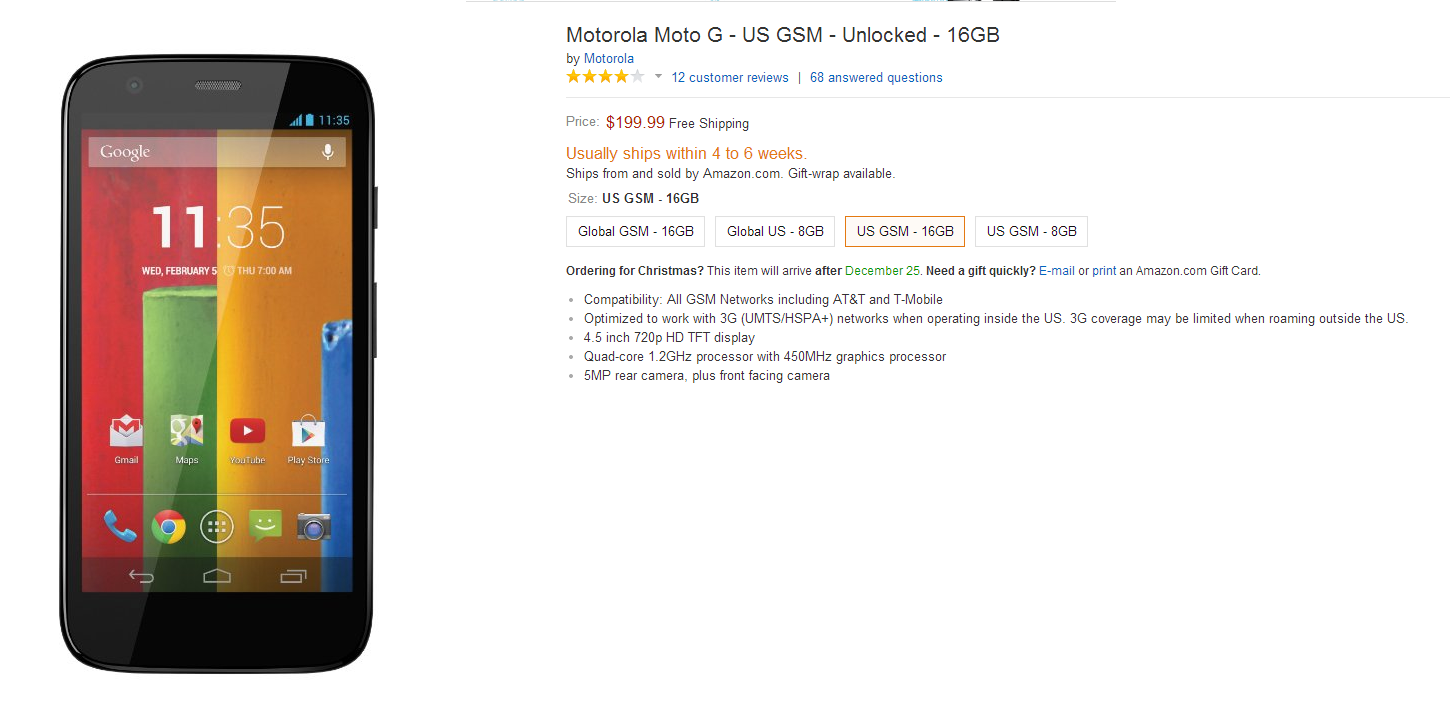Screen dimensions: 1450x706
Task: Click the E-mail gift card link
Action: click(x=1057, y=271)
